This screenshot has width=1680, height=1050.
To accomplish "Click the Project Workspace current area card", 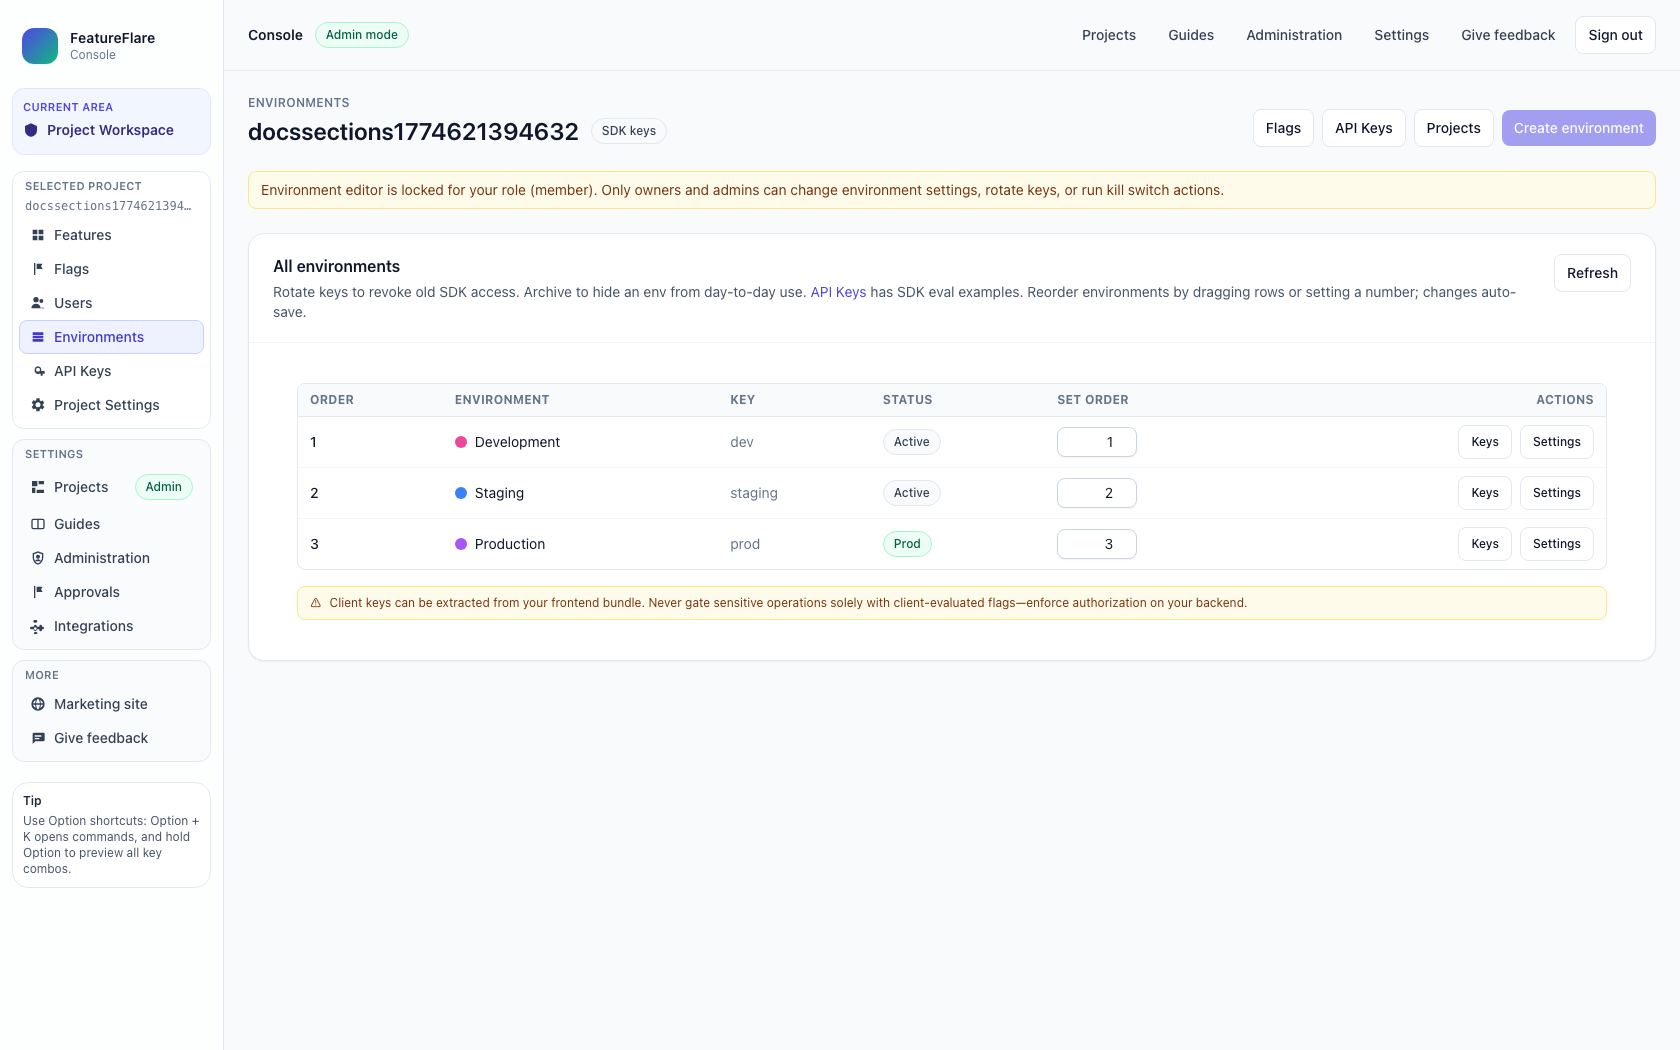I will coord(111,121).
